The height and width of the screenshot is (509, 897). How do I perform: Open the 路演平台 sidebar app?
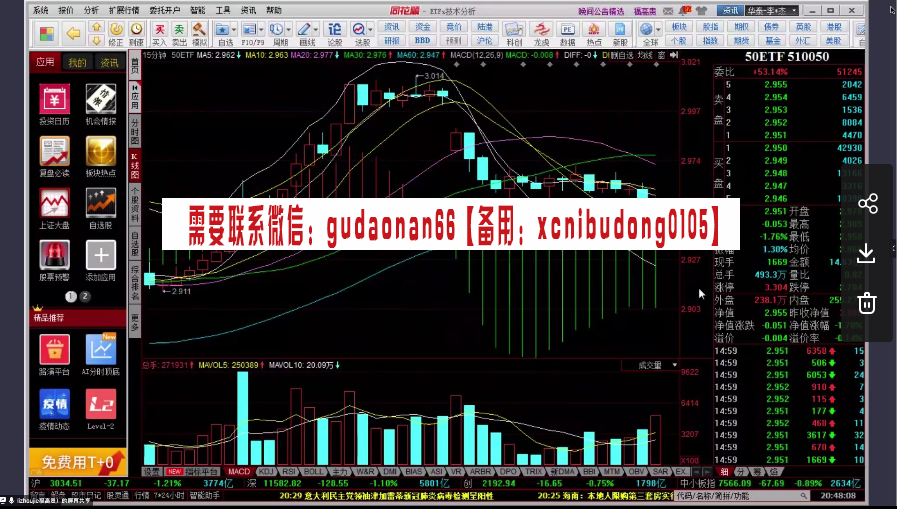[x=54, y=355]
